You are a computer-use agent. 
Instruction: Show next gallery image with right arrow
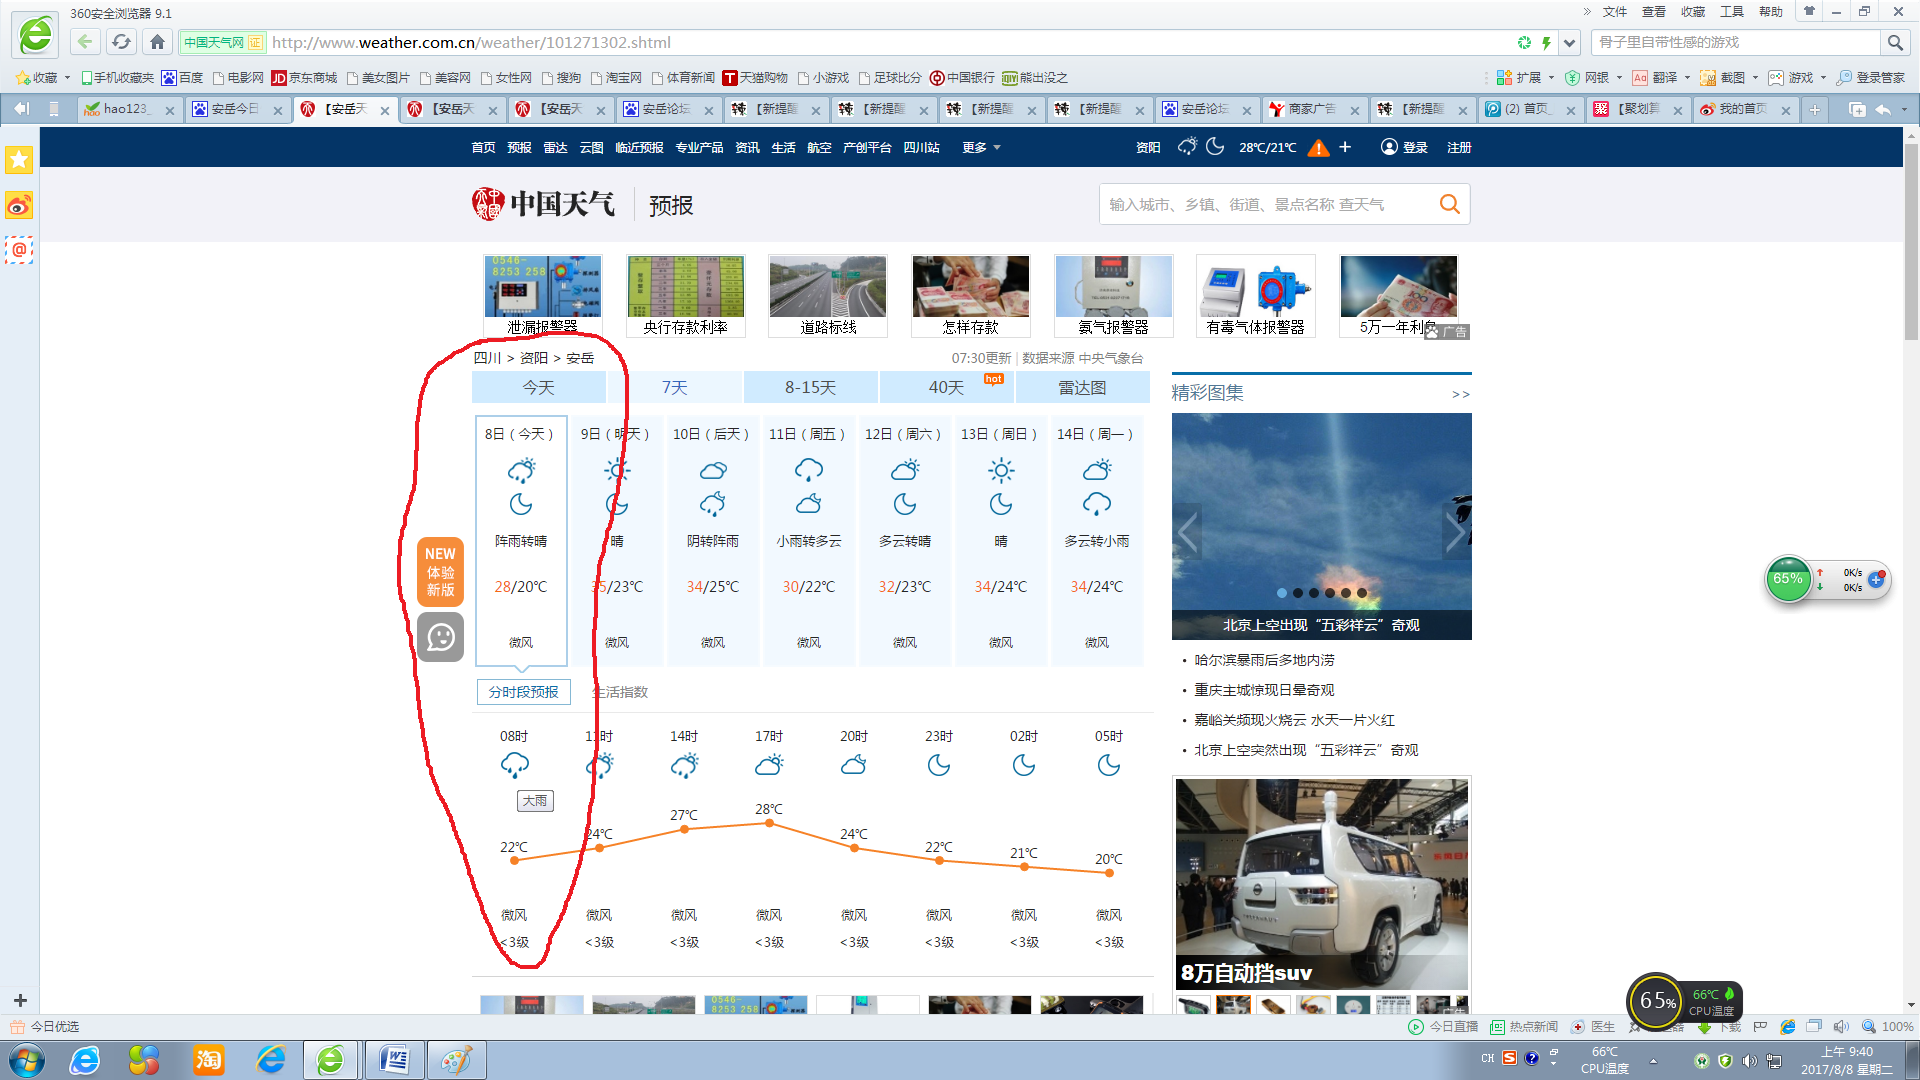(1454, 532)
